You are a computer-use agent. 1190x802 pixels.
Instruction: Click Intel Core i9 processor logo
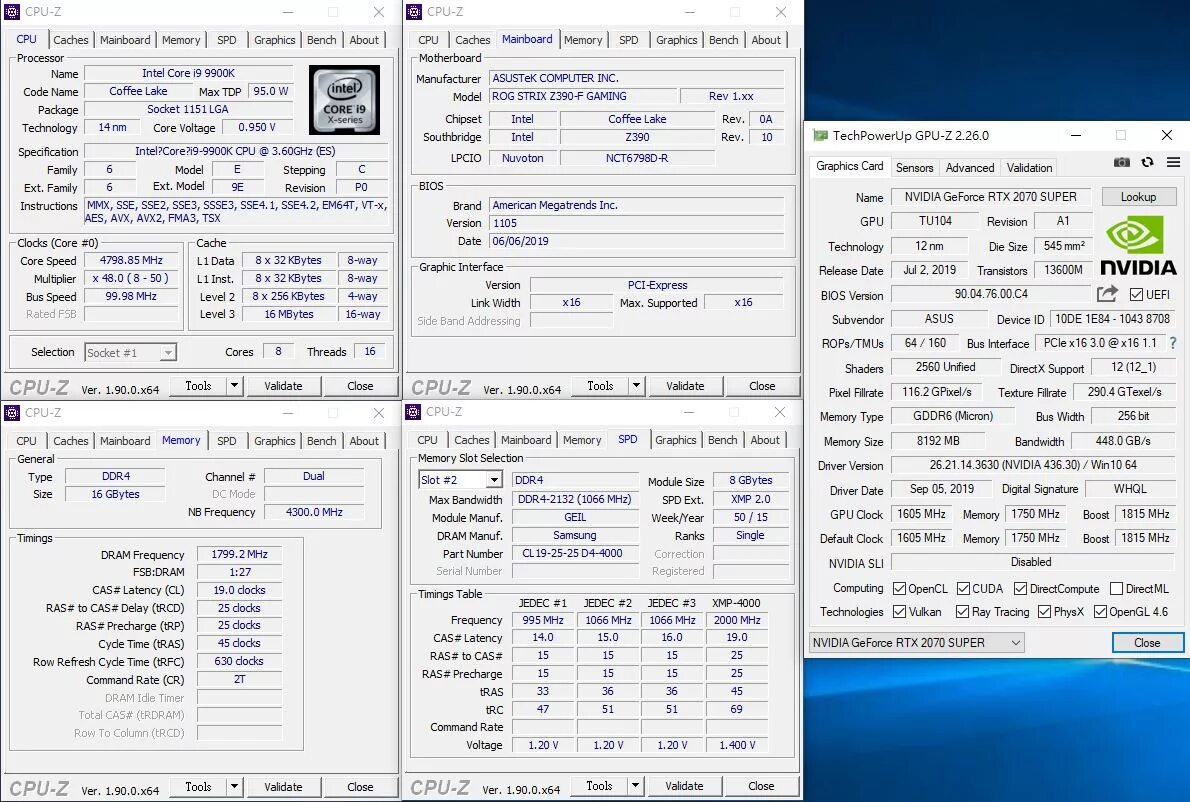click(345, 100)
